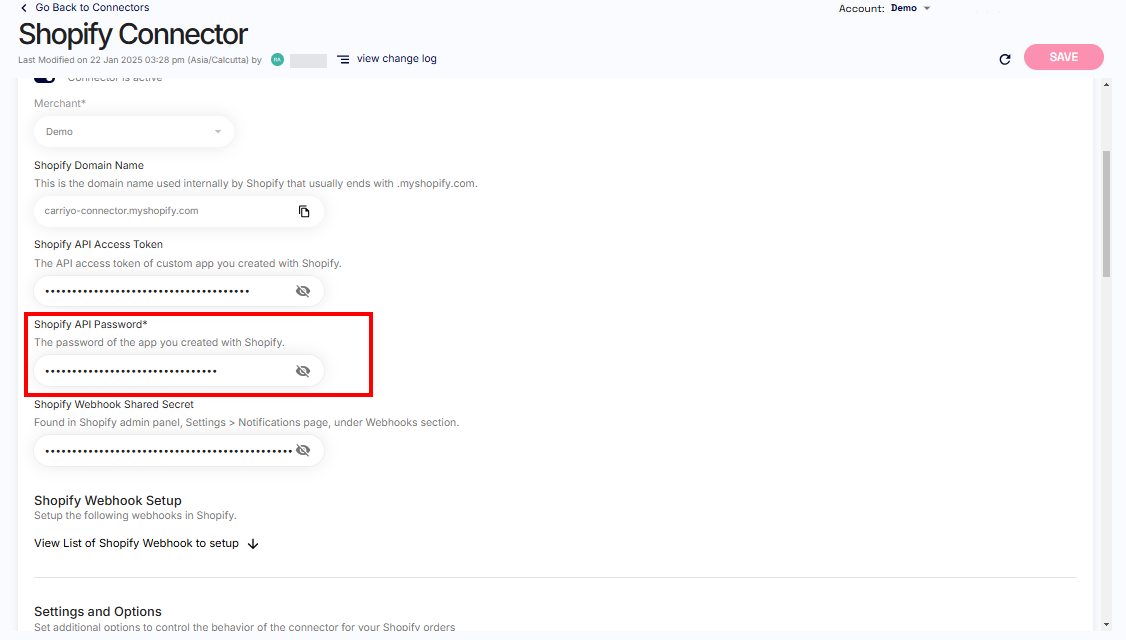This screenshot has height=640, width=1126.
Task: Click the Webhook Shared Secret field
Action: coord(178,450)
